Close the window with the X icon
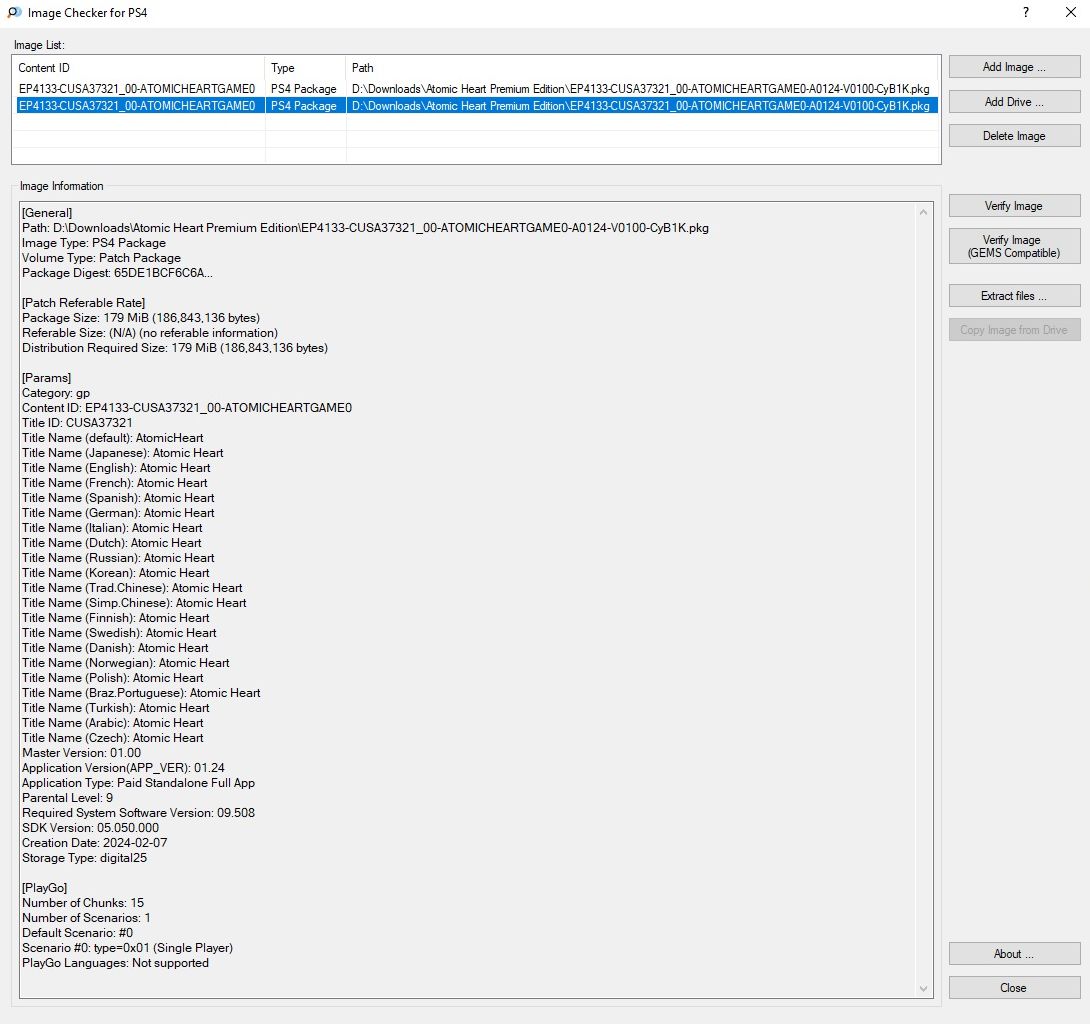Image resolution: width=1090 pixels, height=1024 pixels. (1071, 13)
